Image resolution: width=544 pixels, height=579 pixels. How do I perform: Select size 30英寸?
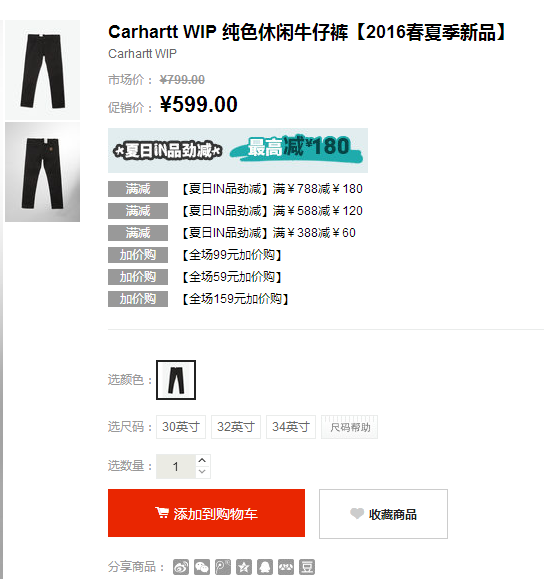[x=181, y=427]
